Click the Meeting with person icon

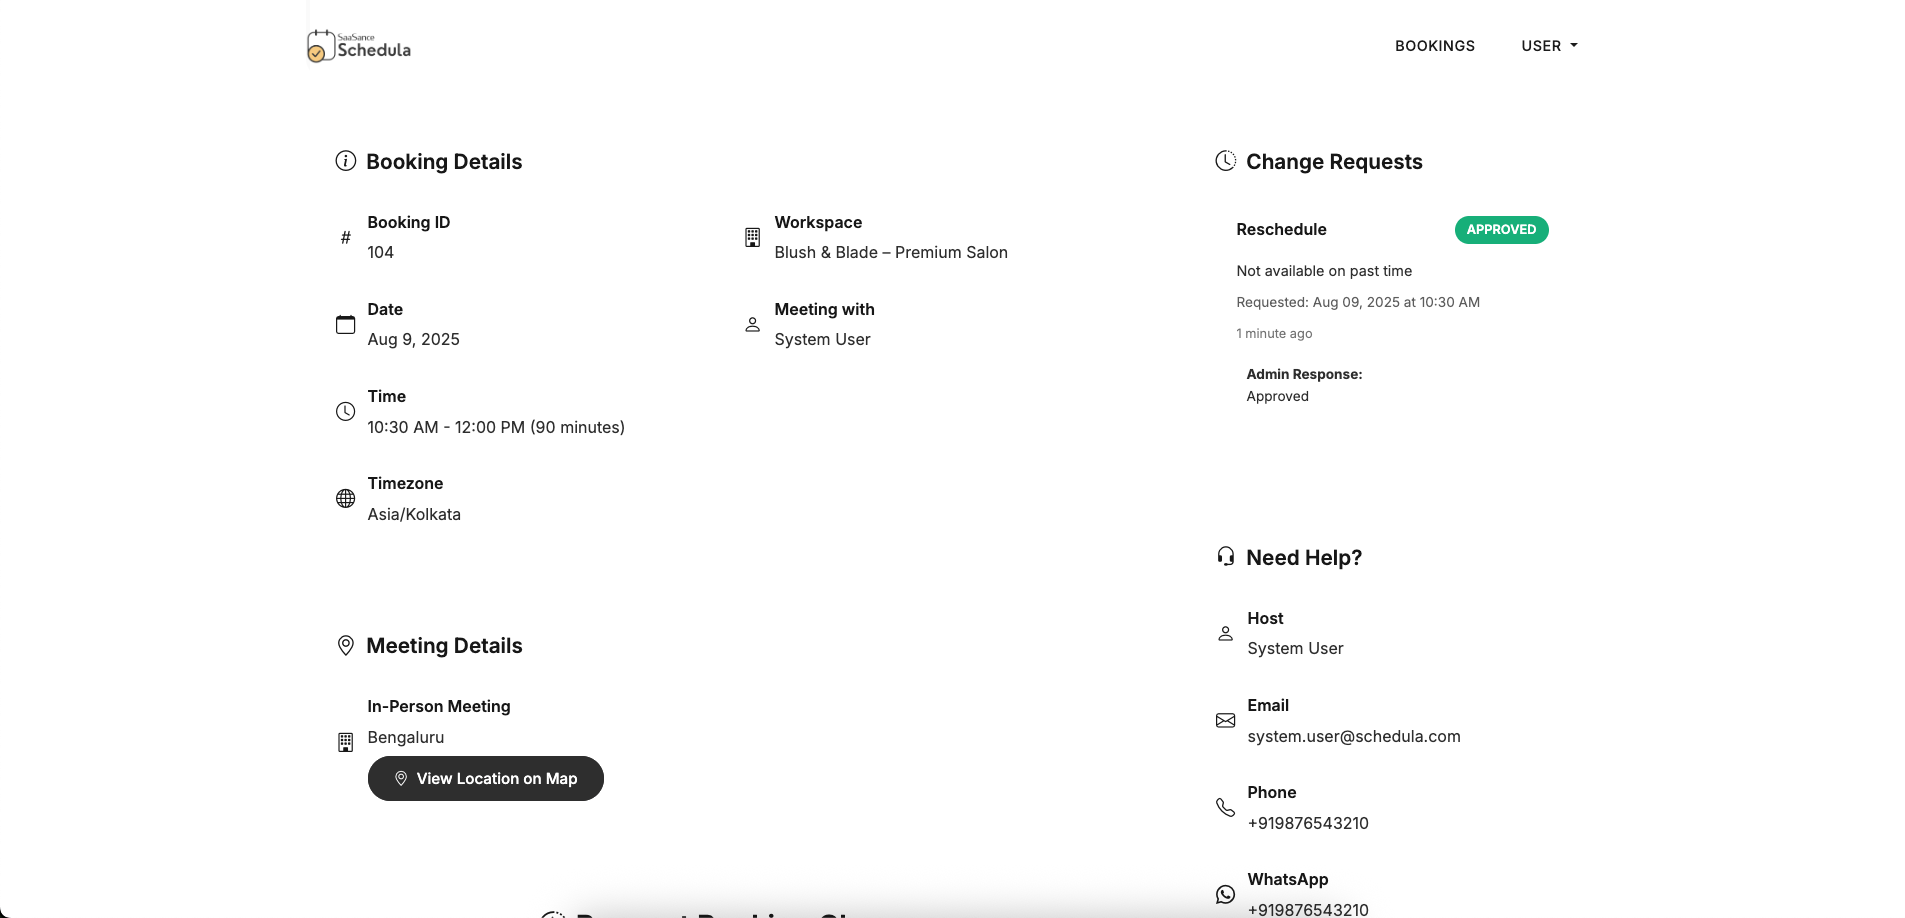[752, 325]
